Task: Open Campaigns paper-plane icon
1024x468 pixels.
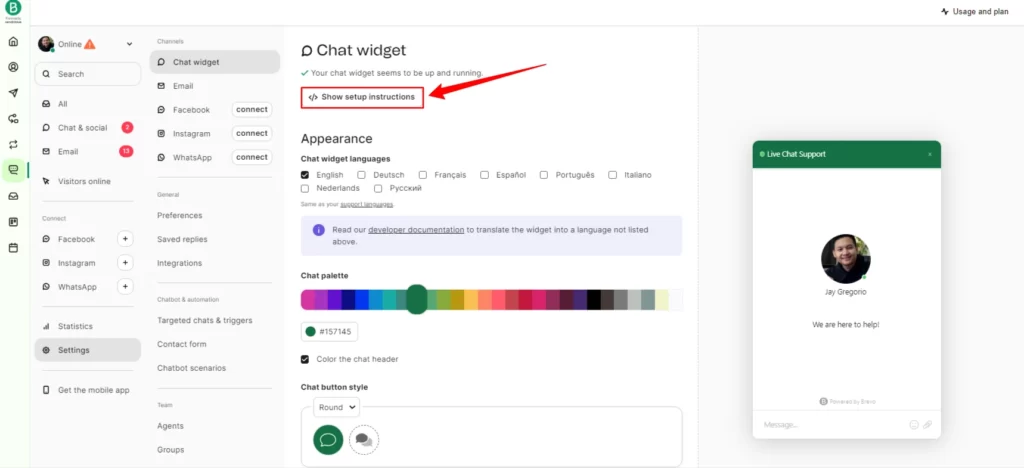Action: pos(13,93)
